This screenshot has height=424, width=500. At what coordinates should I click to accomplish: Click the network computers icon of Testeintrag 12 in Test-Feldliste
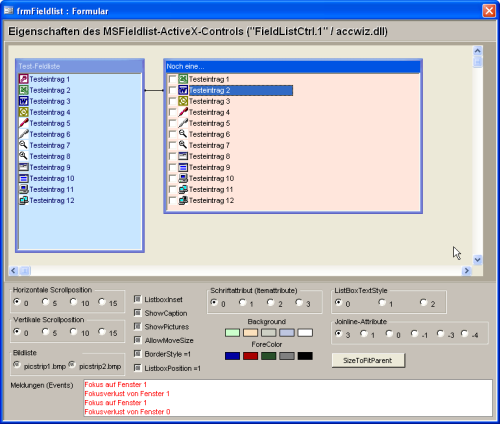tap(23, 200)
